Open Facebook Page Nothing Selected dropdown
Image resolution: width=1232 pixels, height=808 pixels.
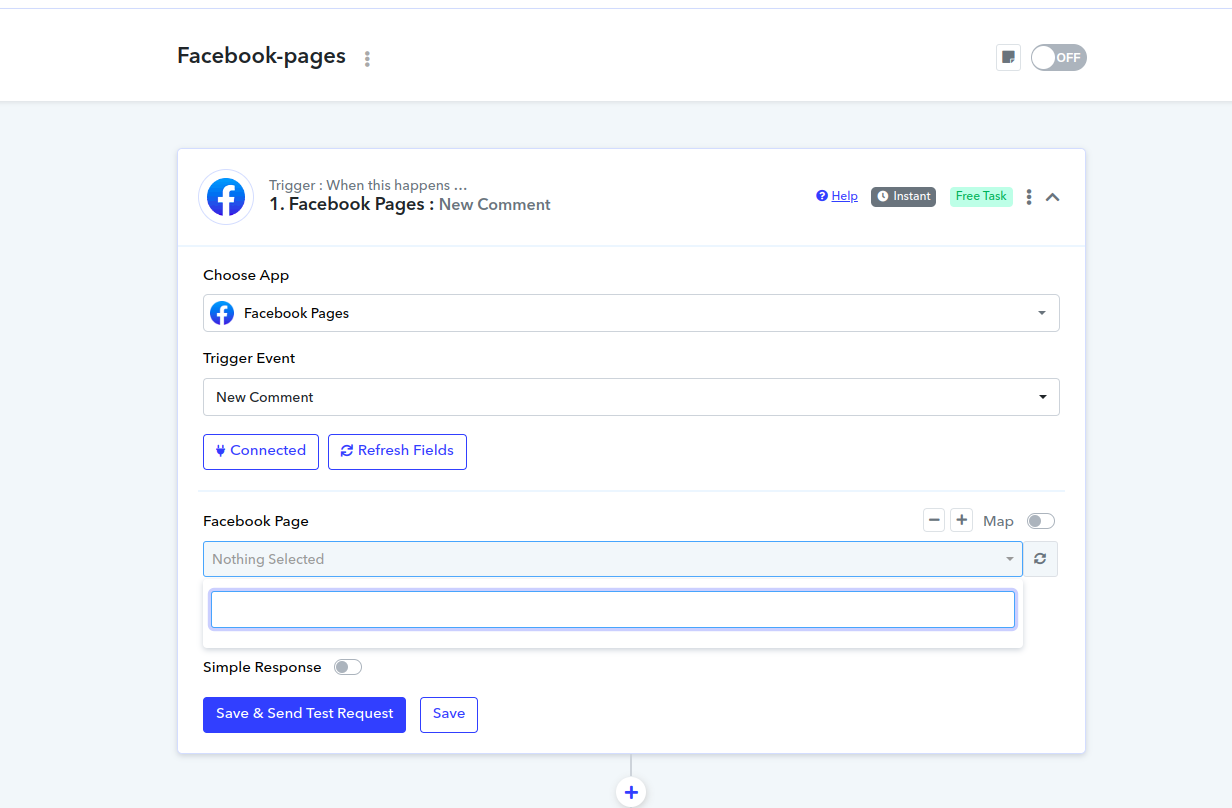(613, 559)
